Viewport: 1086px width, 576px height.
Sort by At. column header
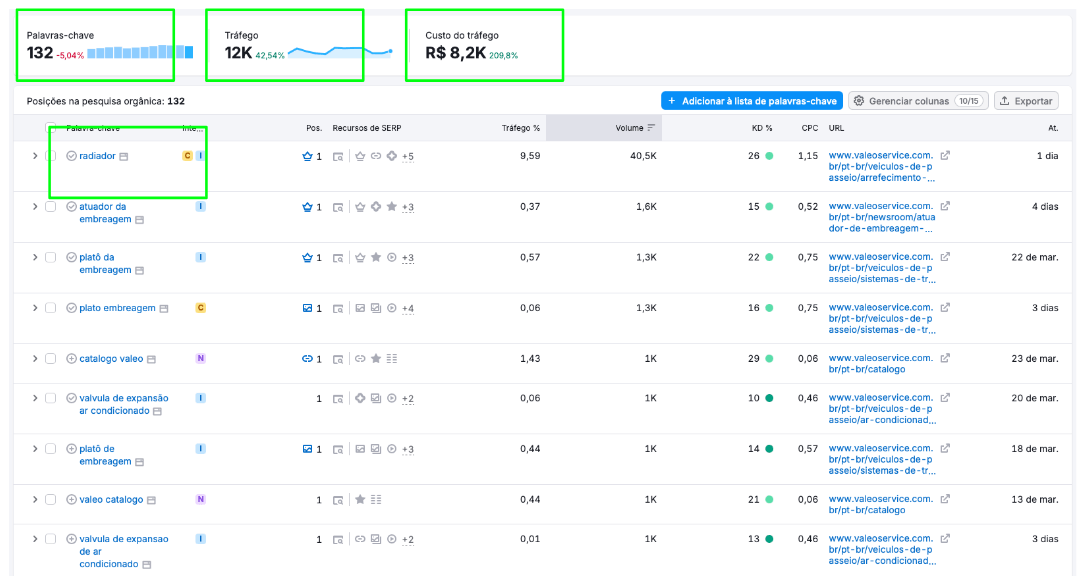(1053, 128)
